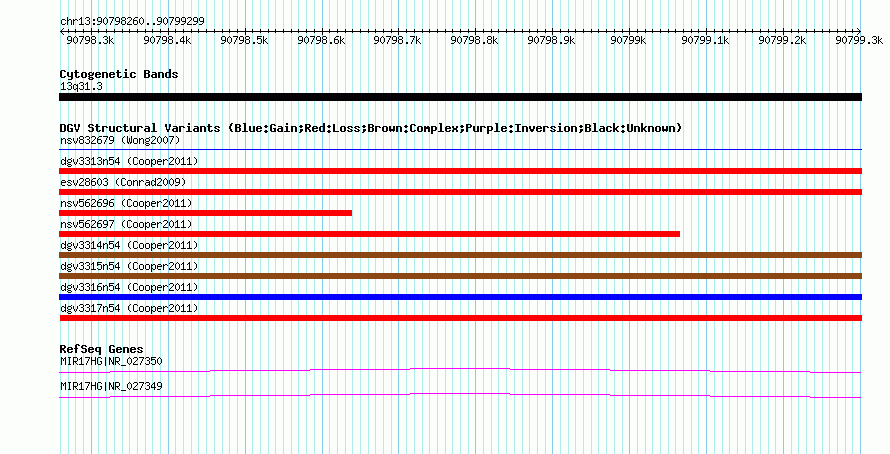Viewport: 890px width, 454px height.
Task: Click ruler tick label 90798.3k
Action: point(90,40)
